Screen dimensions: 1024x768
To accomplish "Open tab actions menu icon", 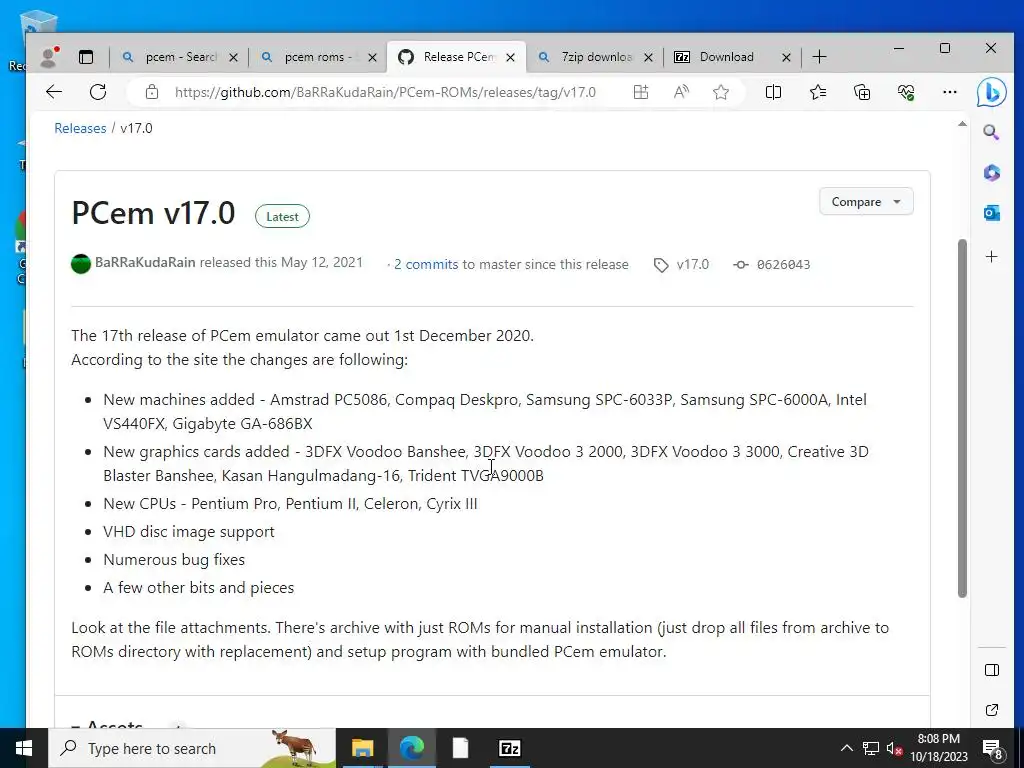I will (86, 57).
